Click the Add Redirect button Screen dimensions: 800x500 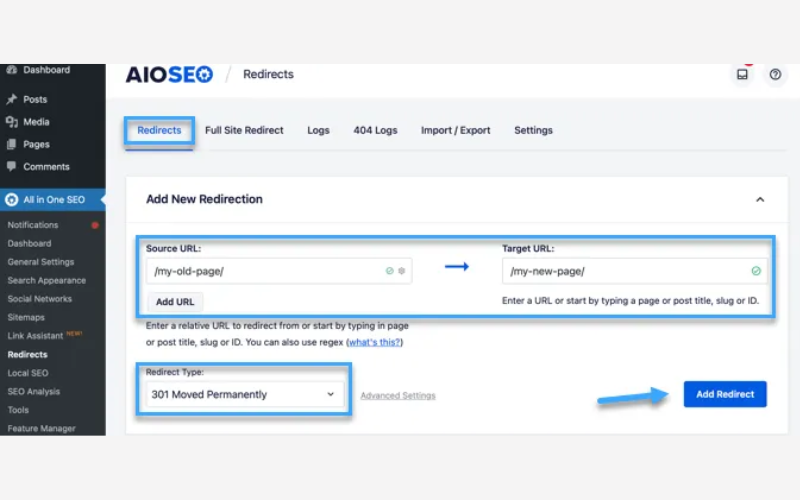725,394
